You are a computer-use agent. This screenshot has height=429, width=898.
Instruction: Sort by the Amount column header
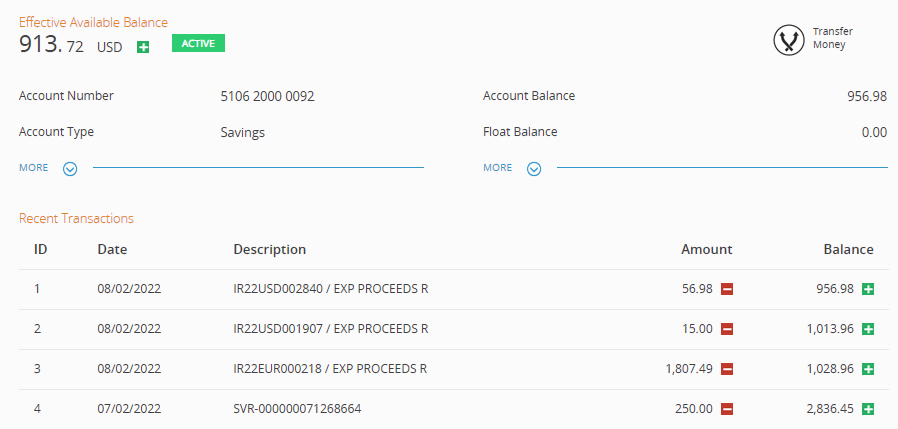pos(706,249)
